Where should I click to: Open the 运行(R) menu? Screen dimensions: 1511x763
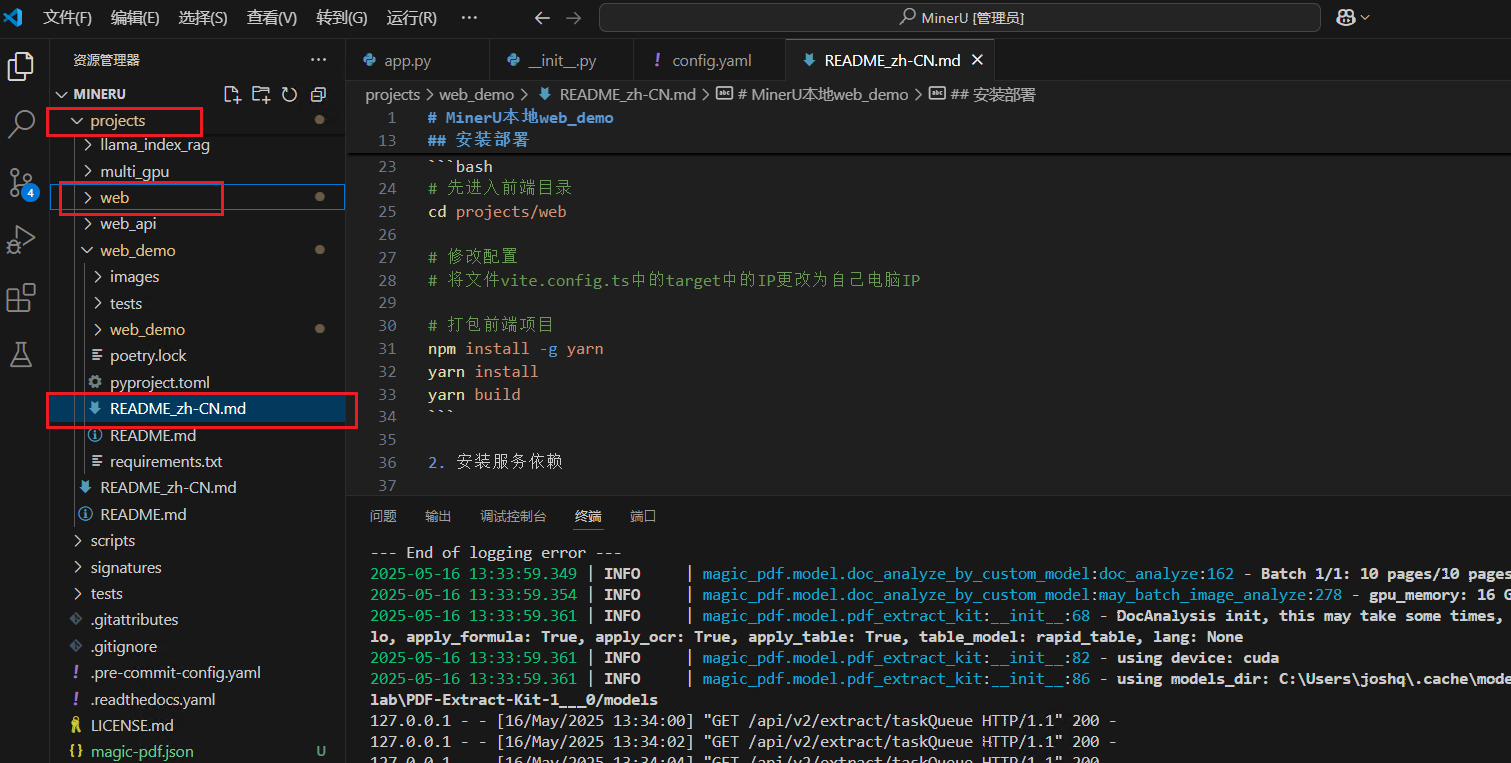(x=411, y=18)
